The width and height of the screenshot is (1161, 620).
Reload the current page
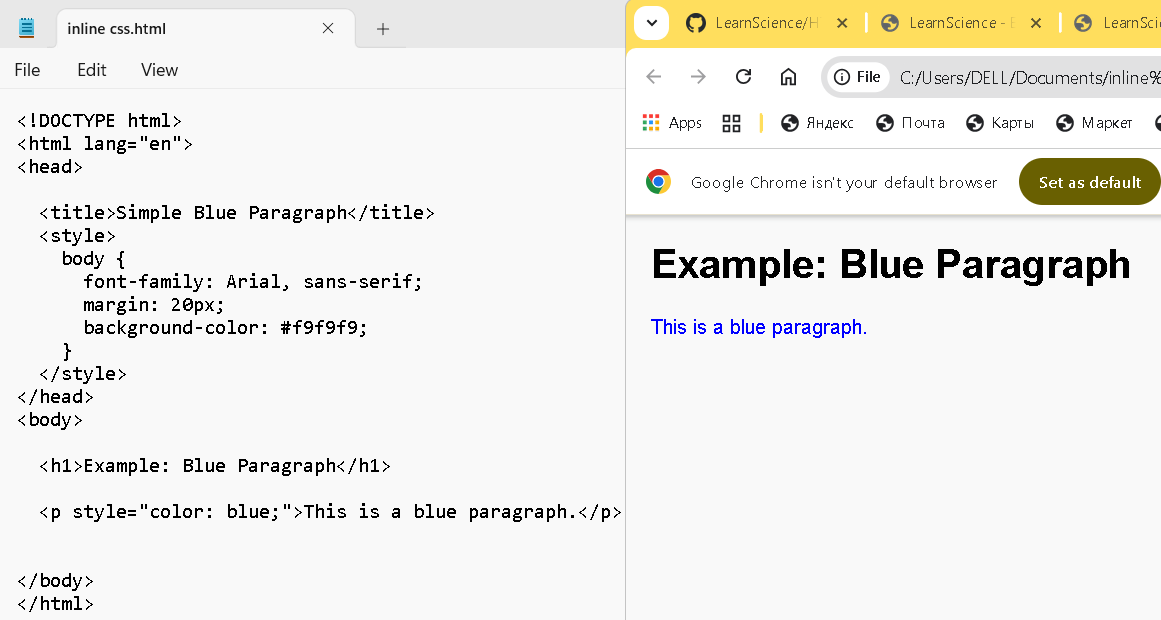coord(743,77)
